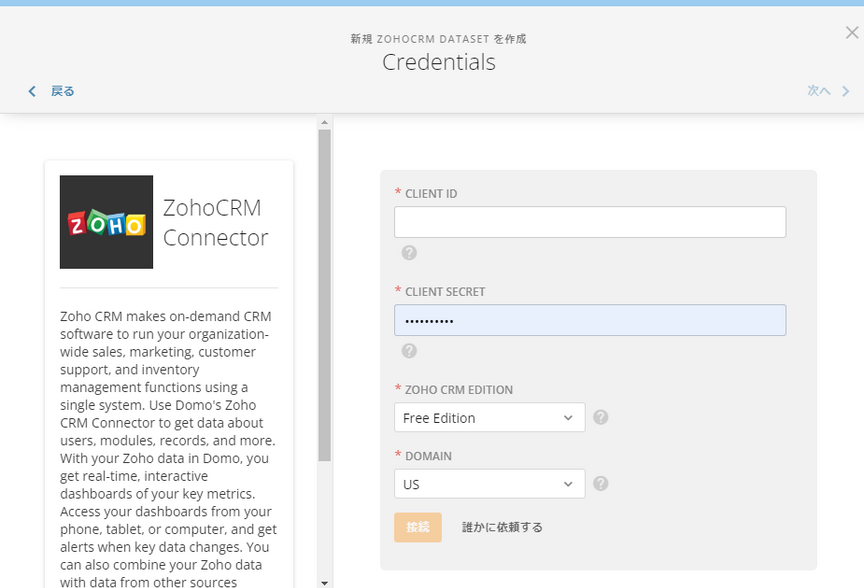The image size is (864, 588).
Task: Click the 接続 connect button
Action: 418,527
